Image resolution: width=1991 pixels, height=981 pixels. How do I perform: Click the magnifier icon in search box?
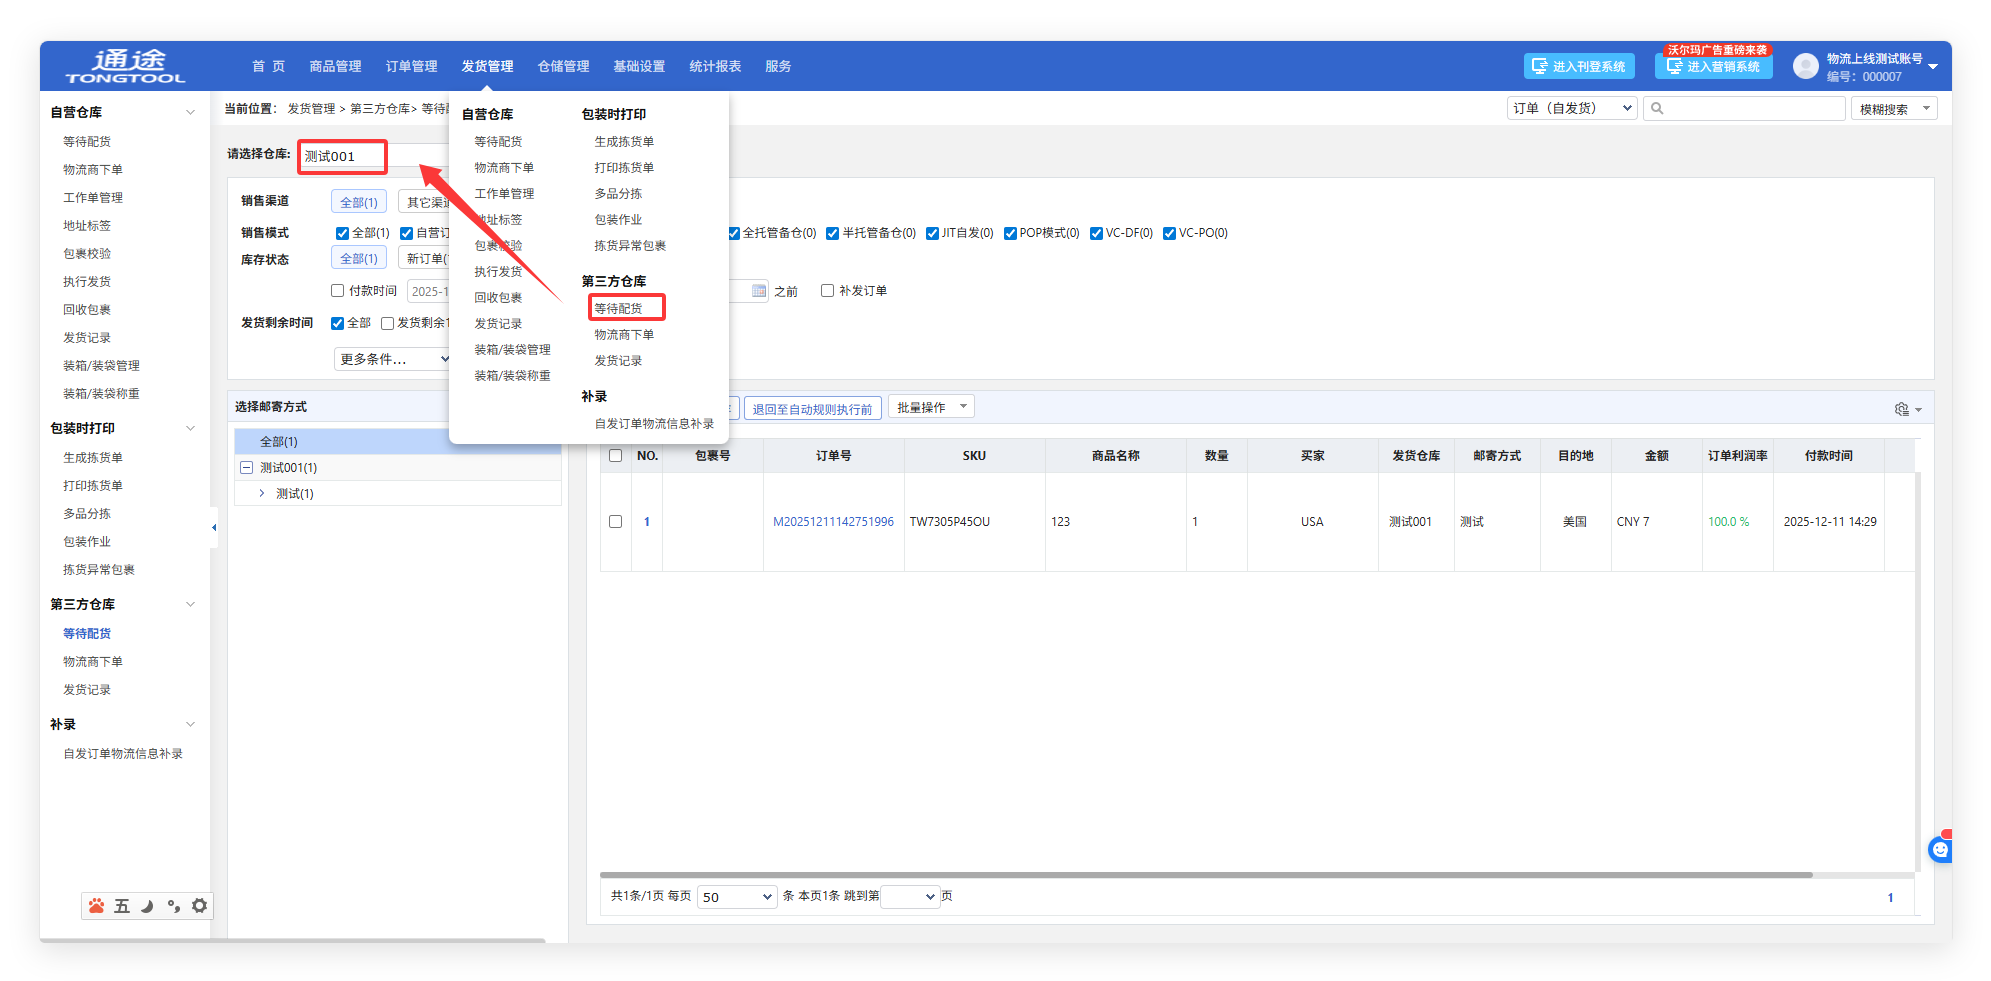point(1657,109)
